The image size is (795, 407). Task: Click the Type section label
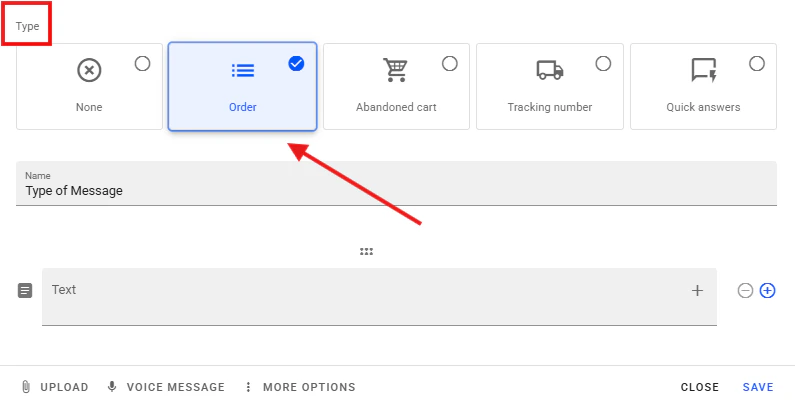[27, 26]
